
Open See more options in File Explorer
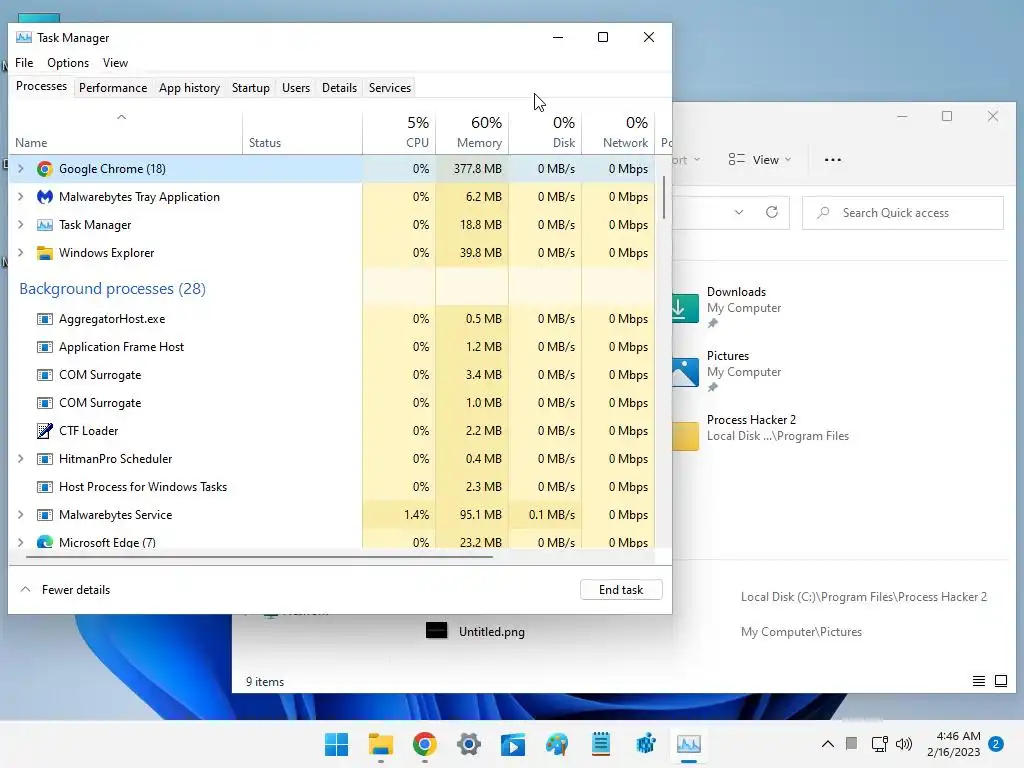point(833,160)
